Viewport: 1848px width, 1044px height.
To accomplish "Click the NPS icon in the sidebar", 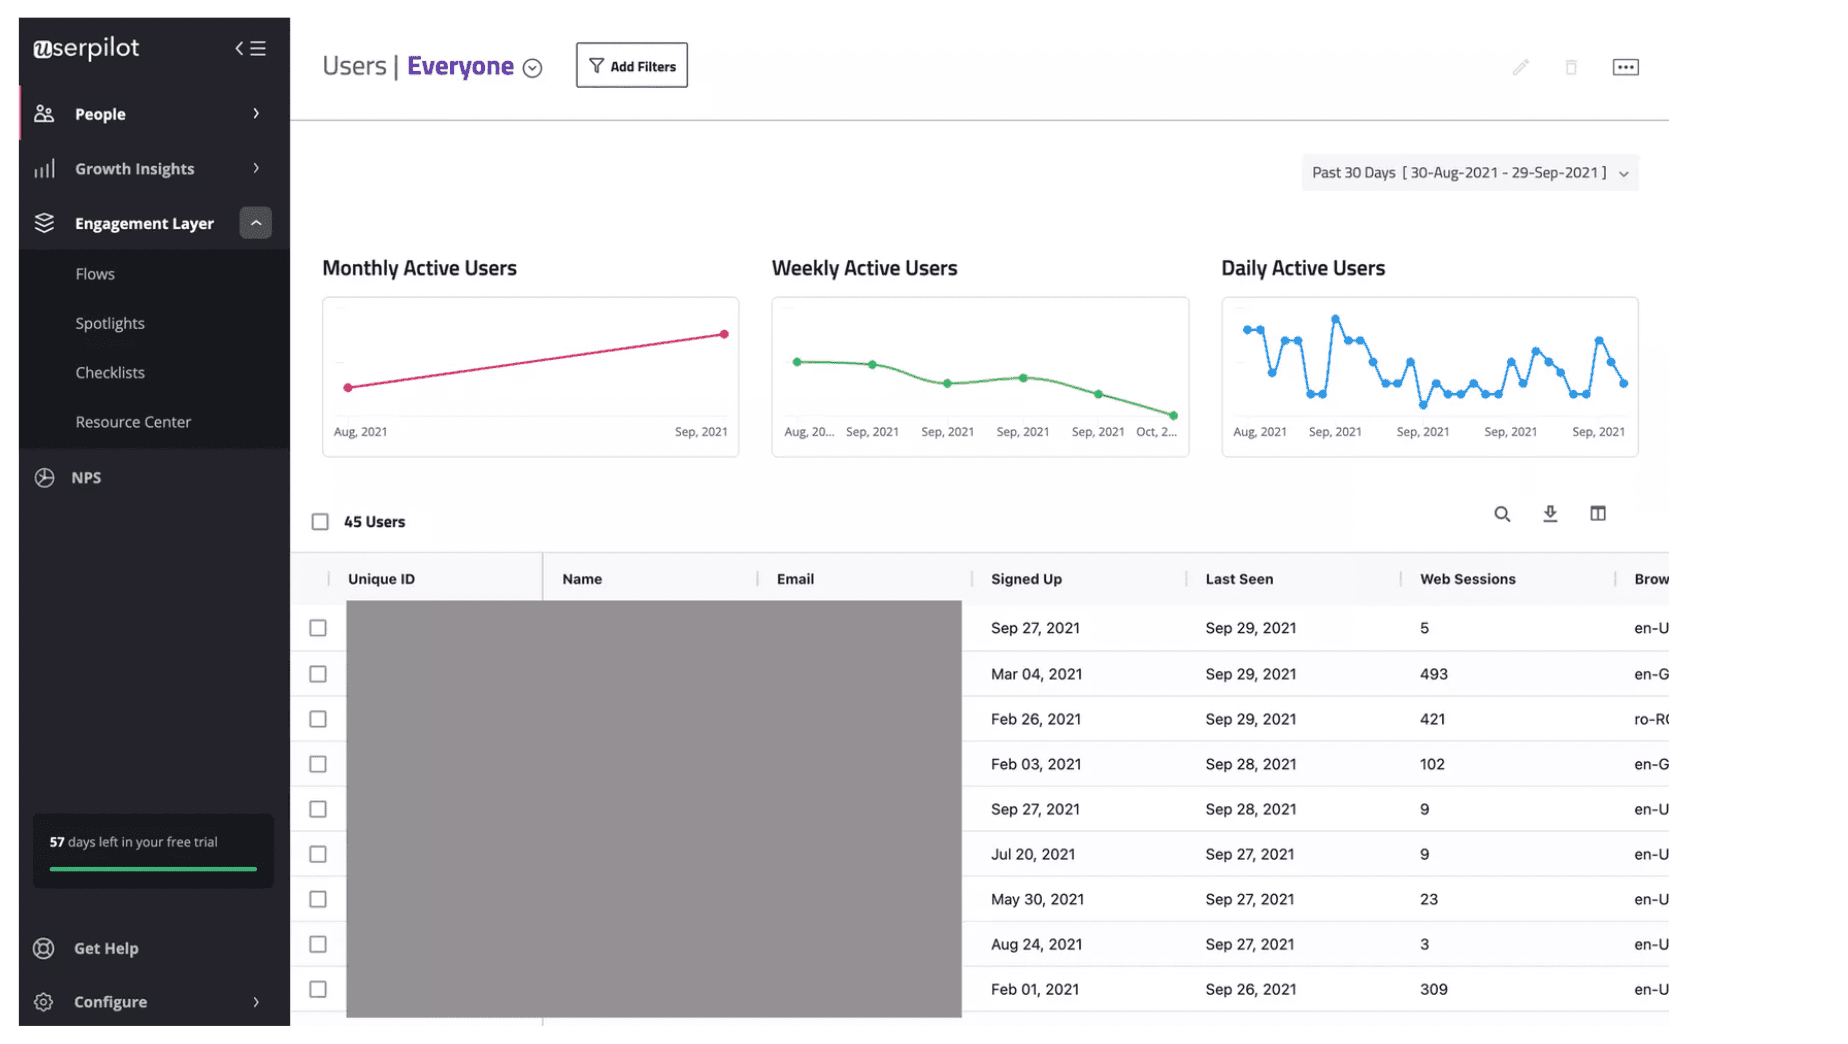I will pos(44,478).
